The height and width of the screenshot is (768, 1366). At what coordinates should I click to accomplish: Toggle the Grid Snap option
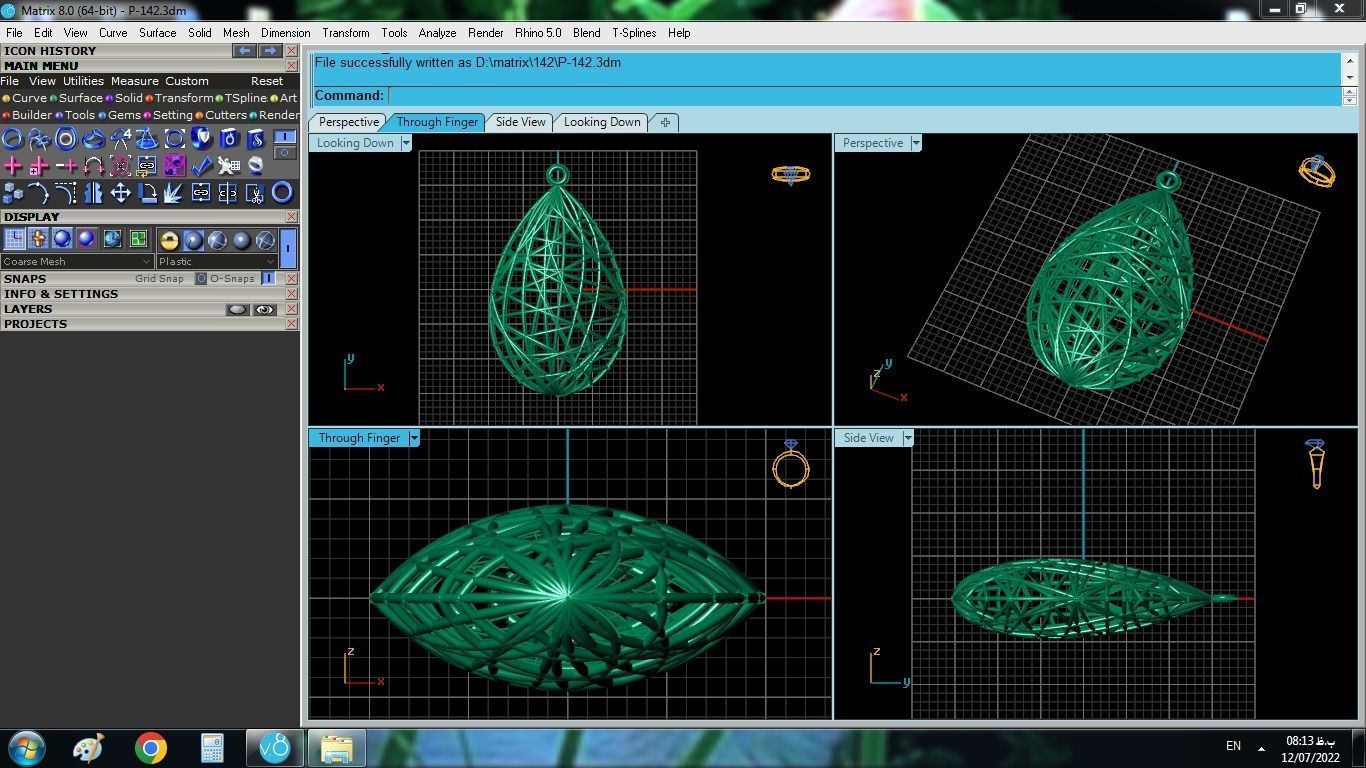[159, 279]
